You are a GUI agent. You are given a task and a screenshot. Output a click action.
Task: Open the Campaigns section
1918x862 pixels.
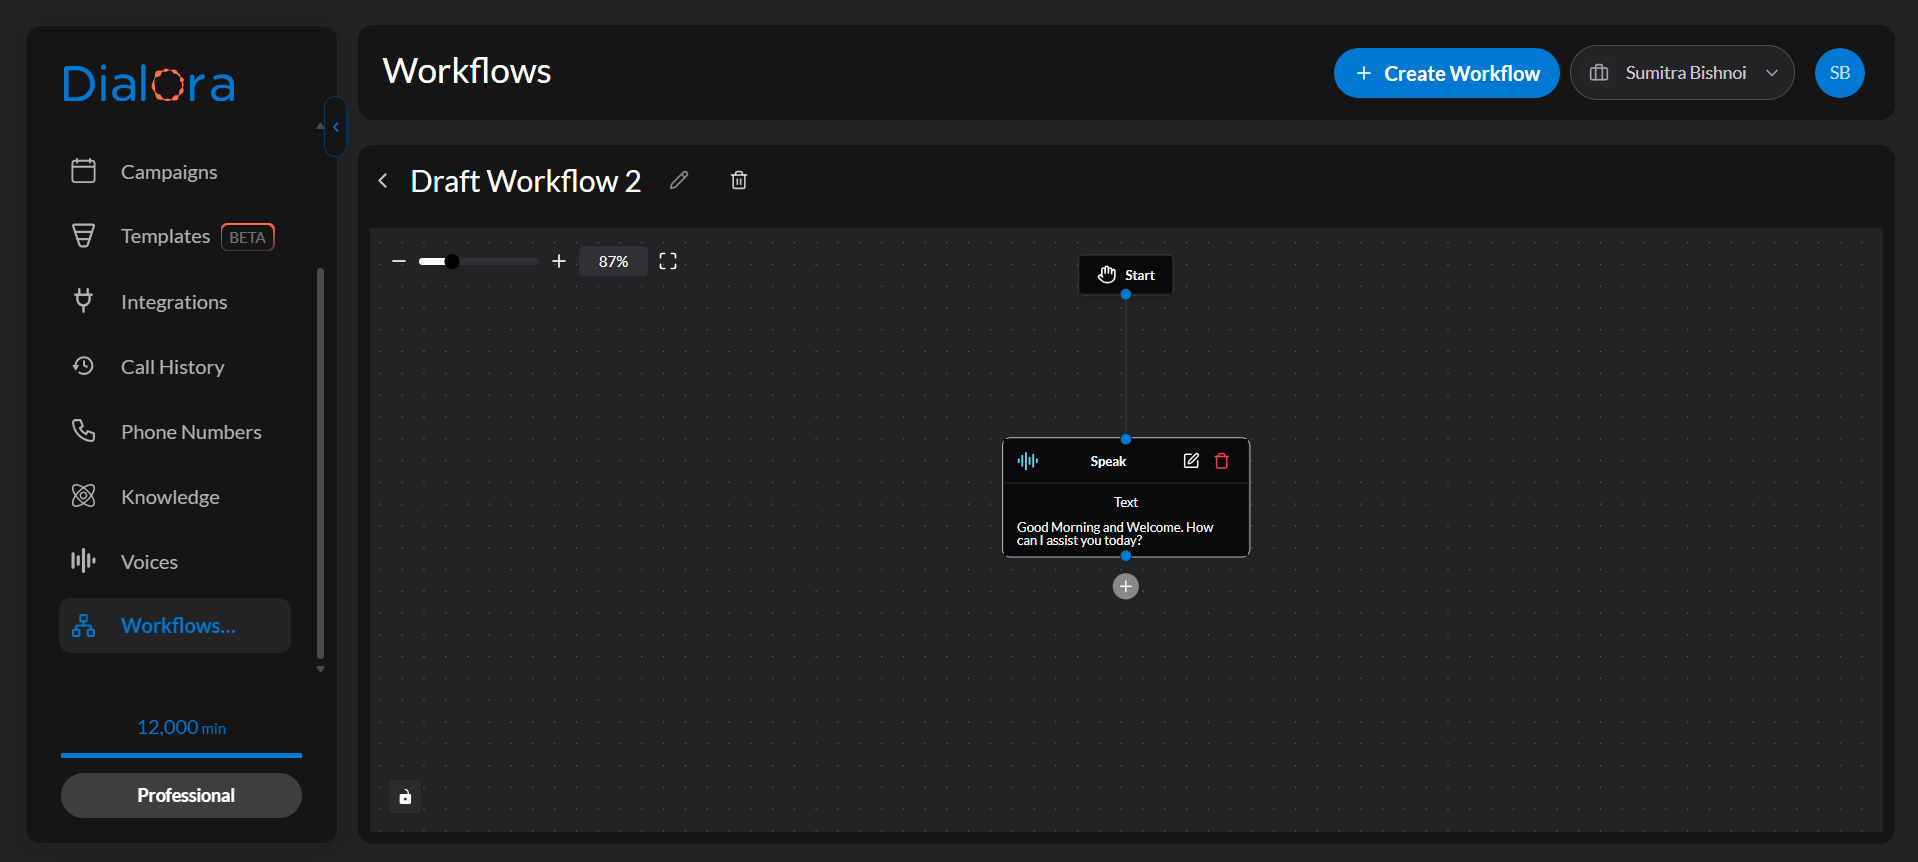pos(169,172)
